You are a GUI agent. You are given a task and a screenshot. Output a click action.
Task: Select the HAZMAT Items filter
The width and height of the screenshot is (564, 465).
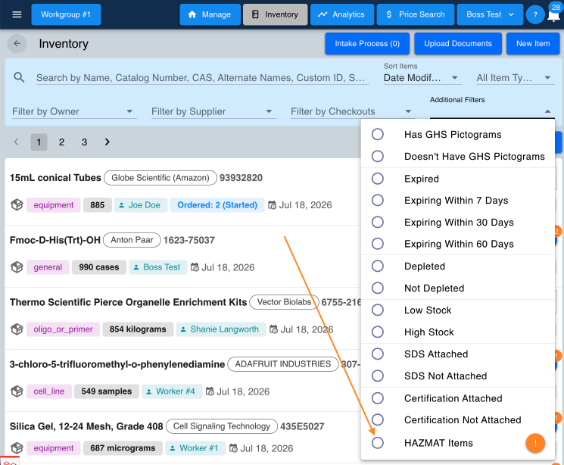458,443
